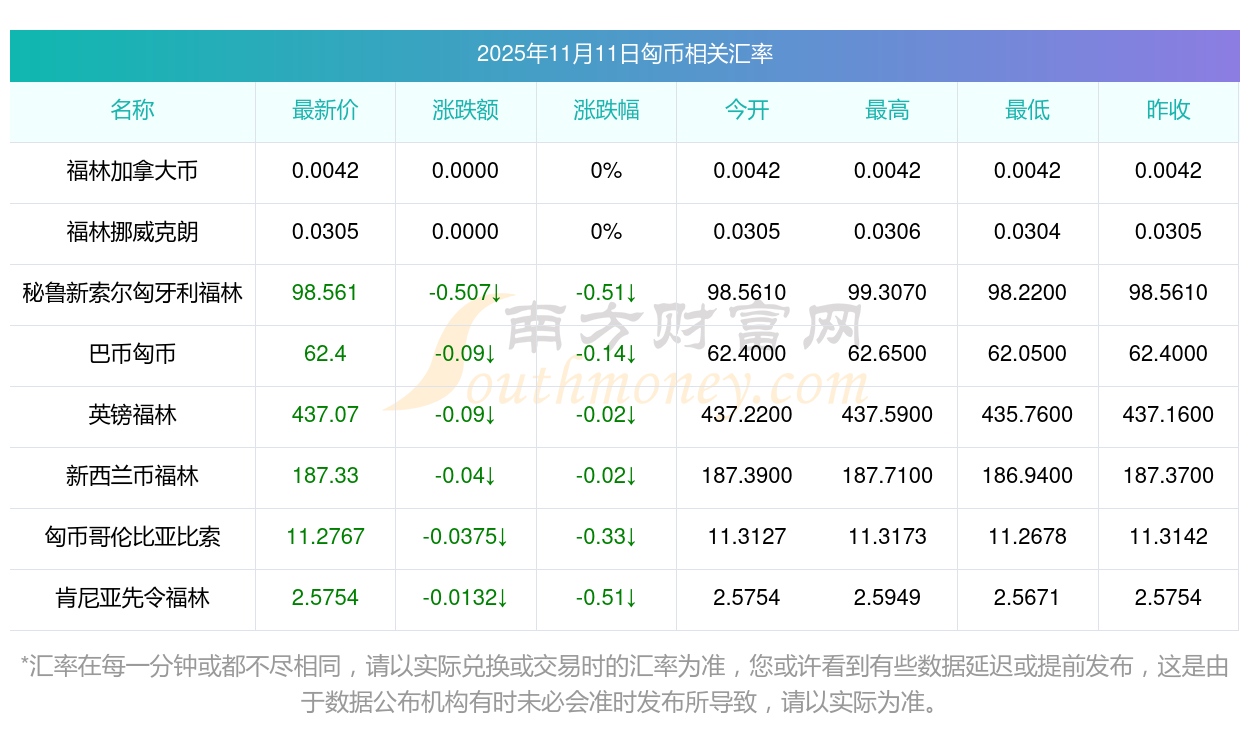Viewport: 1250px width, 733px height.
Task: Select the 福林挪威克朗 row name
Action: [x=132, y=232]
